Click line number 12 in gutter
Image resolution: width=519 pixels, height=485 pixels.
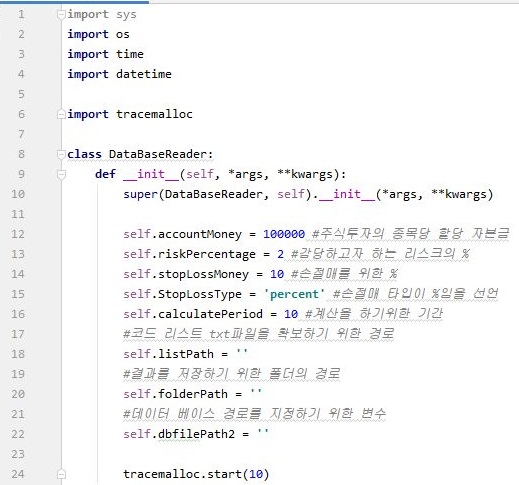pos(18,234)
